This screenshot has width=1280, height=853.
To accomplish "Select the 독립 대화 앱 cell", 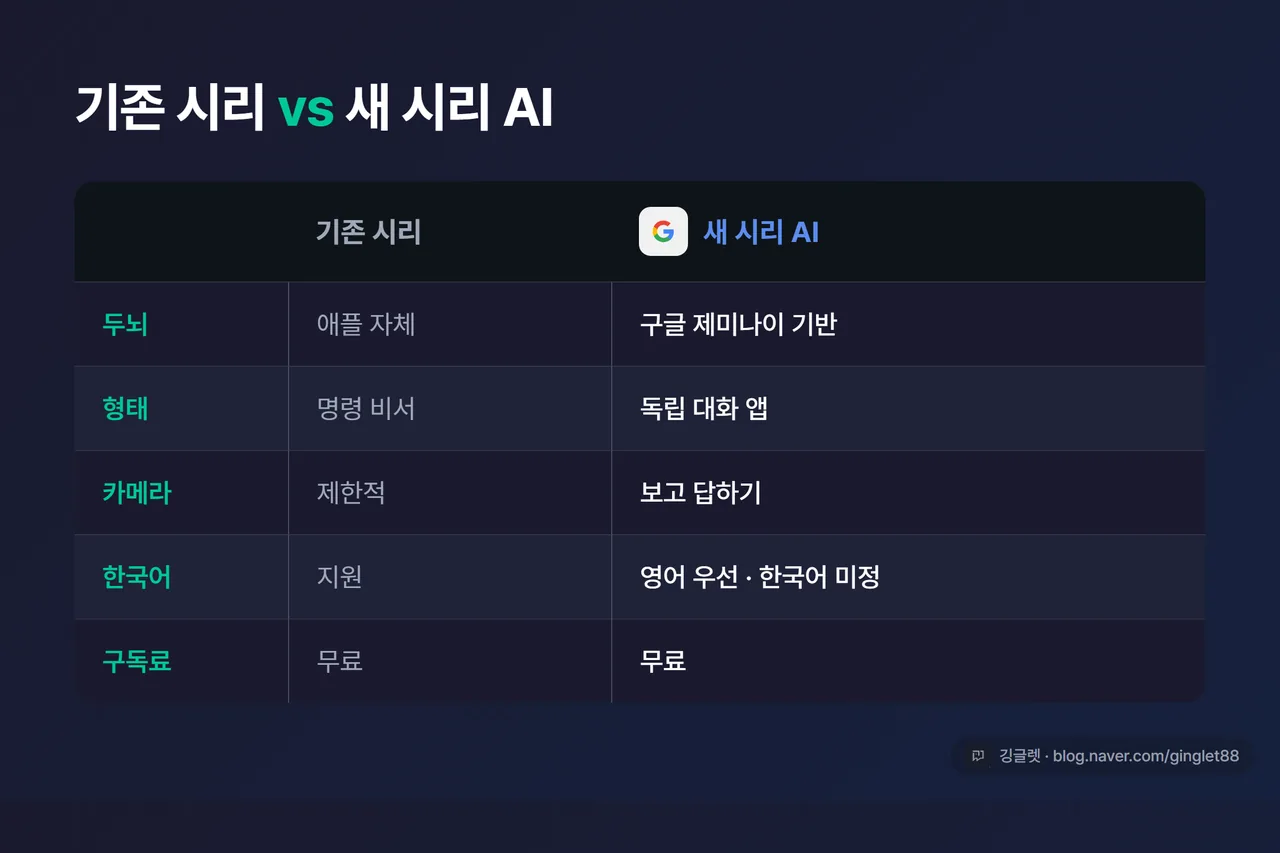I will [x=704, y=408].
